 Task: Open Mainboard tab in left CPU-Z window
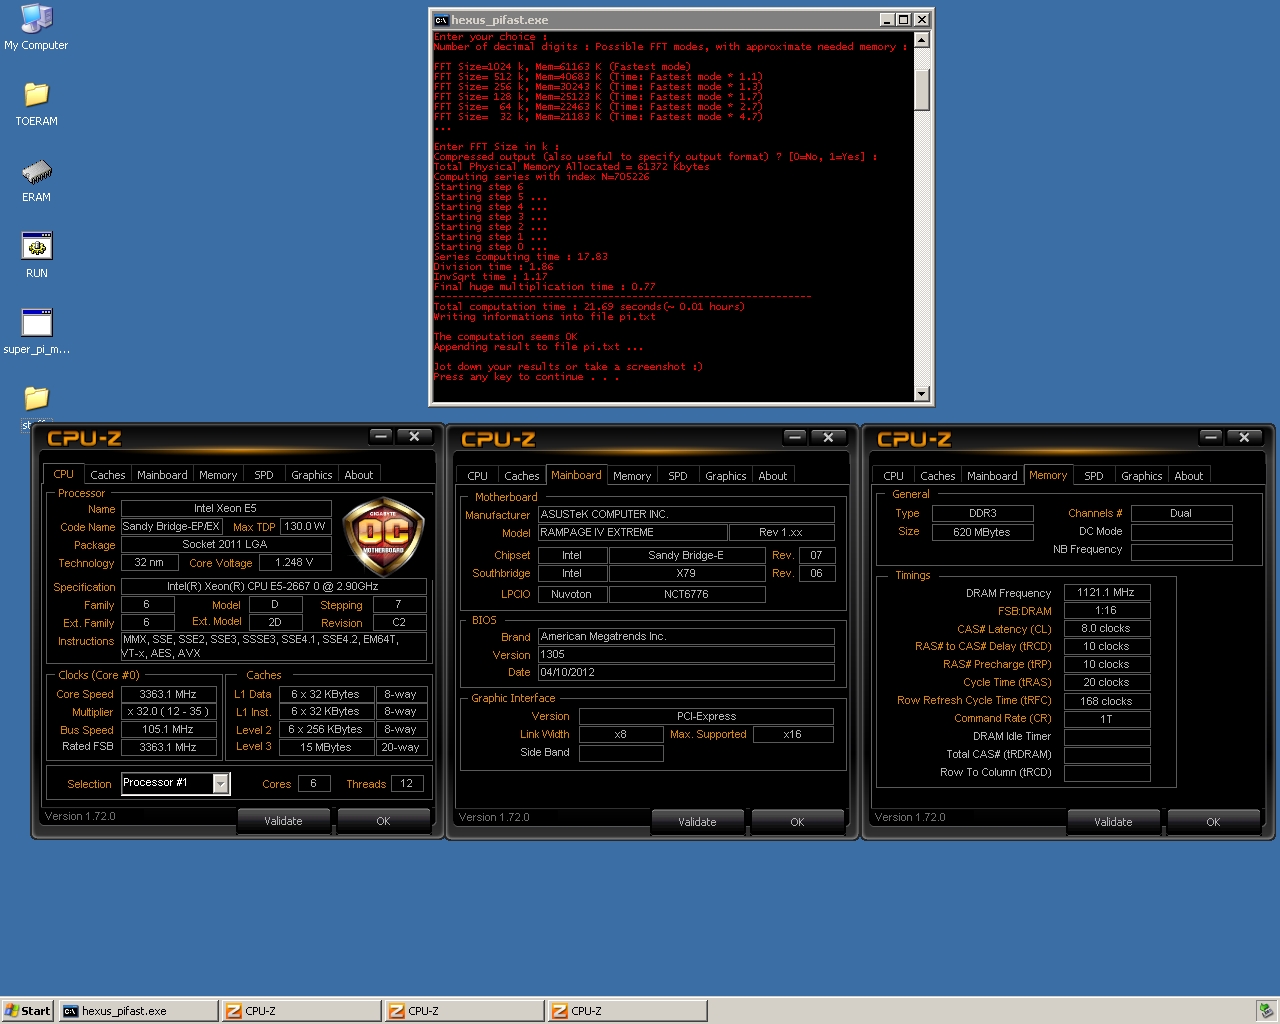162,475
